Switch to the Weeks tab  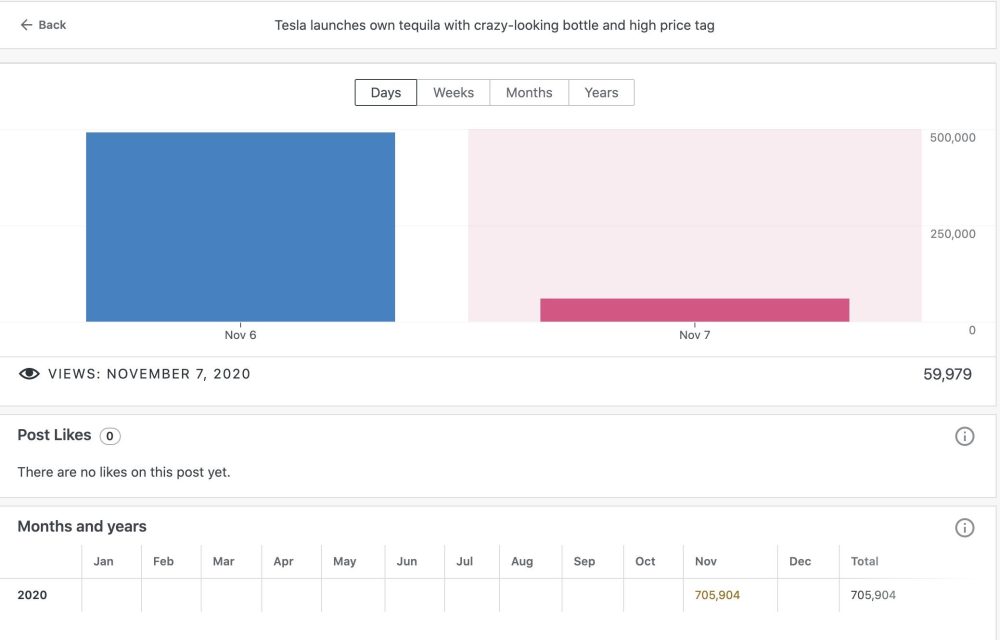click(x=453, y=92)
